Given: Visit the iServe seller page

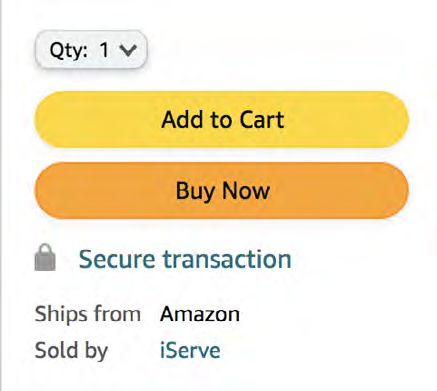Looking at the screenshot, I should click(x=190, y=350).
